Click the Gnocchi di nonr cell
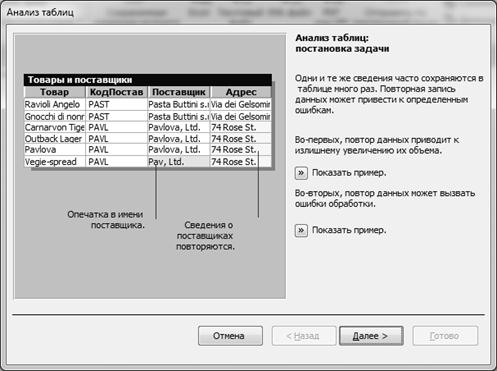 point(55,116)
